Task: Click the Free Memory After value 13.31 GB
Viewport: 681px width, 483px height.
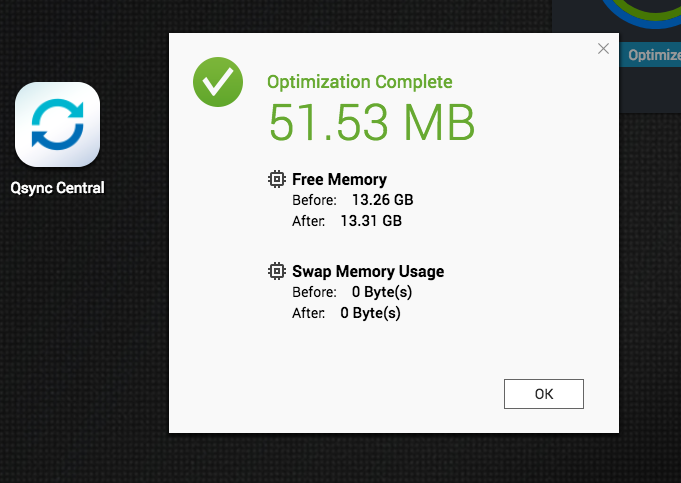Action: 371,221
